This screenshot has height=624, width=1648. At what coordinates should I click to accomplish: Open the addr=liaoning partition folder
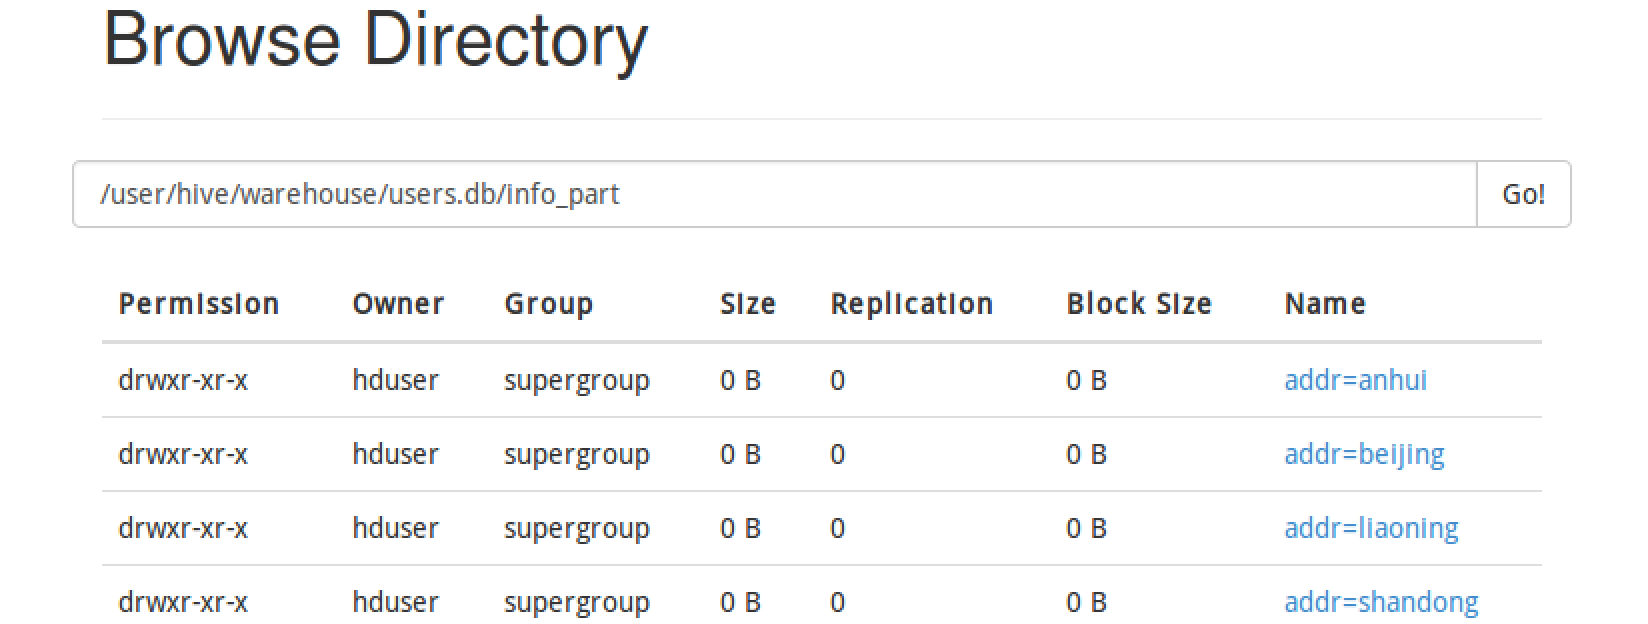1371,528
